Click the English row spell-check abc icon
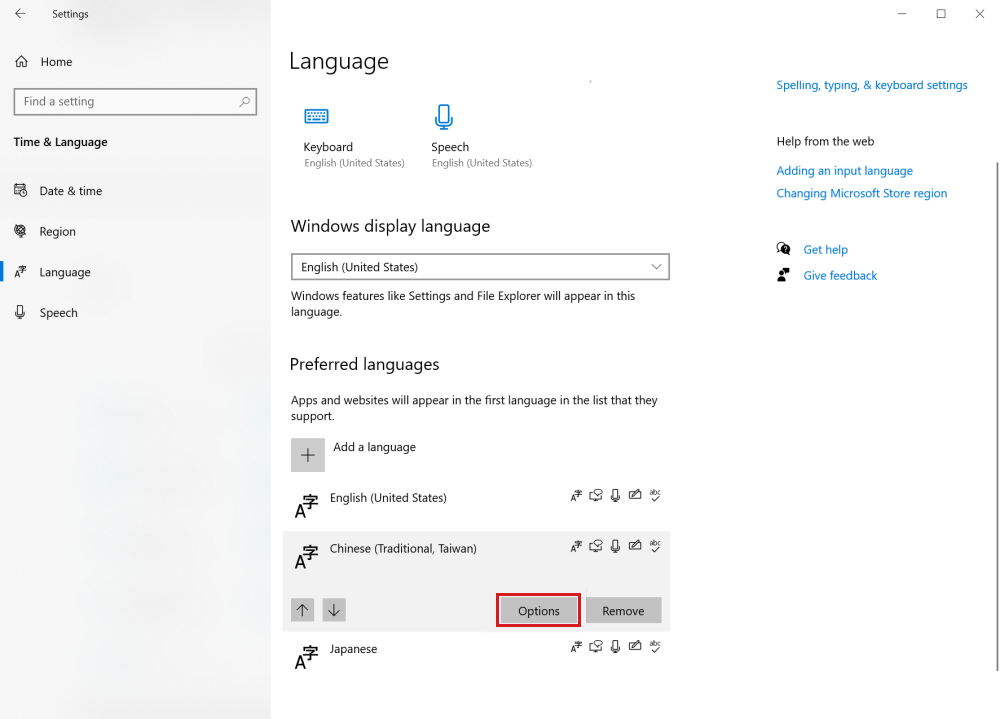 point(655,495)
